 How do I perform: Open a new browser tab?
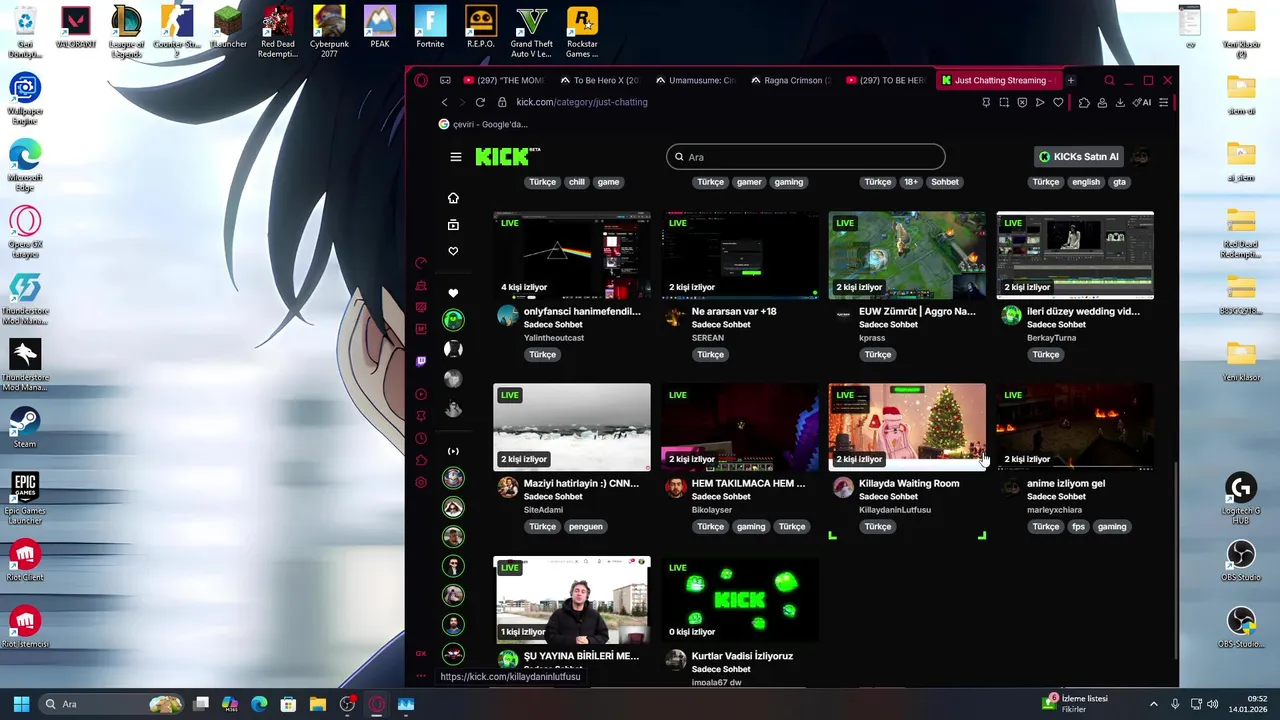click(x=1070, y=80)
